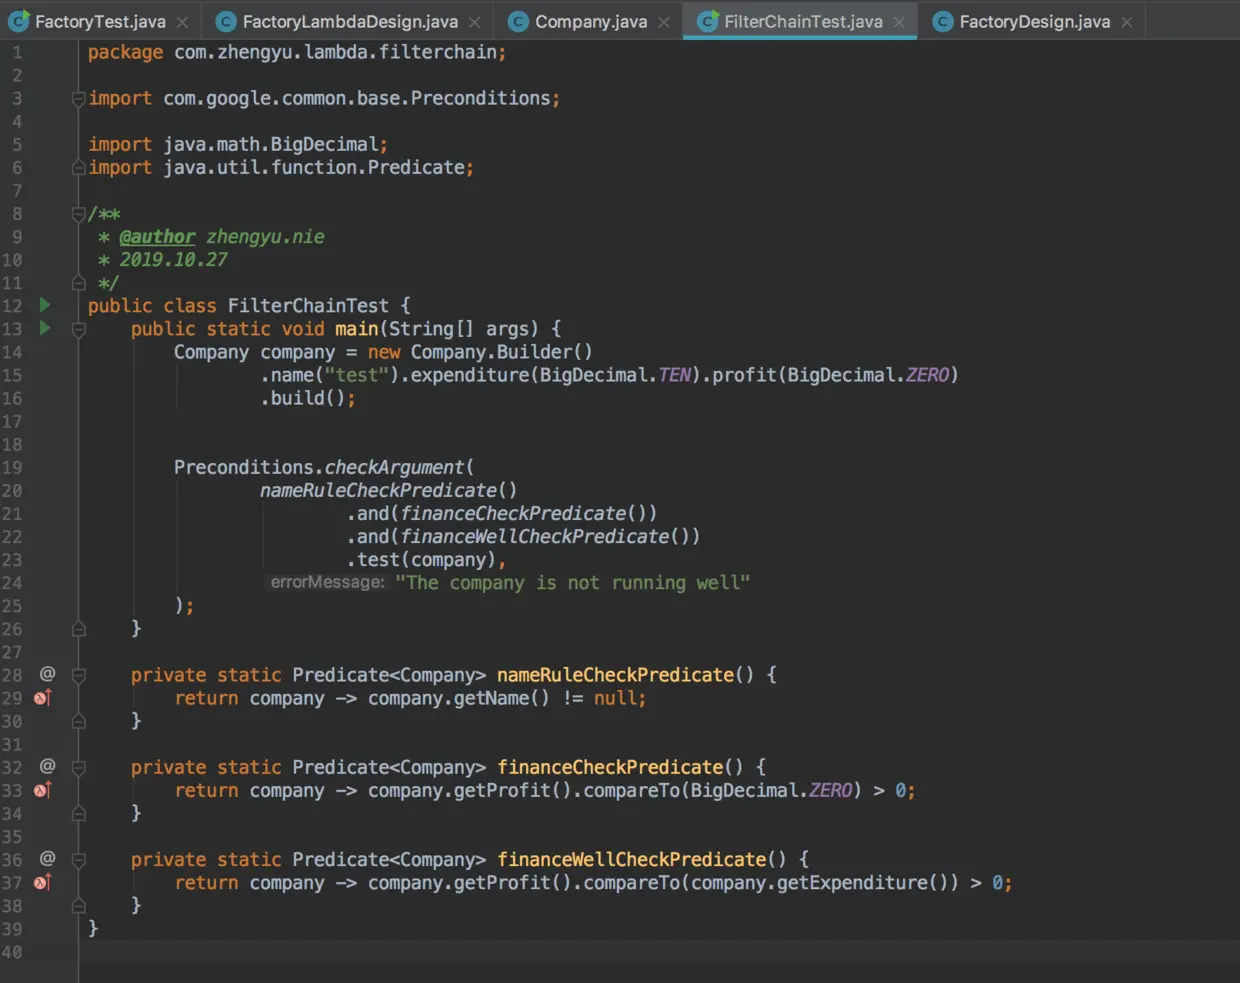
Task: Click the checkArgument method call
Action: coord(394,467)
